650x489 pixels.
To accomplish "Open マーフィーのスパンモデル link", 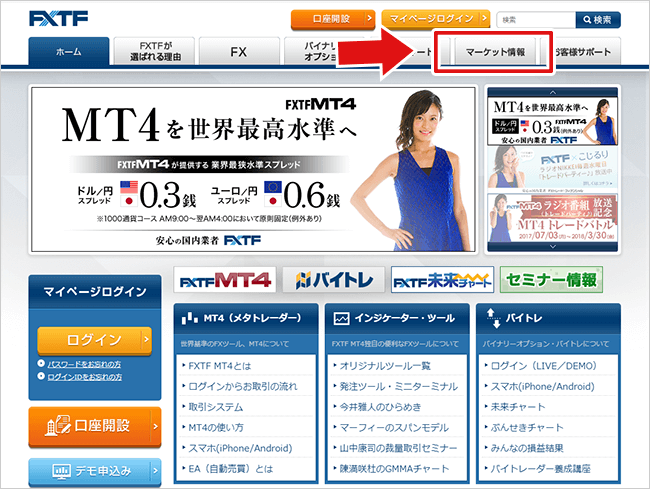I will coord(394,428).
